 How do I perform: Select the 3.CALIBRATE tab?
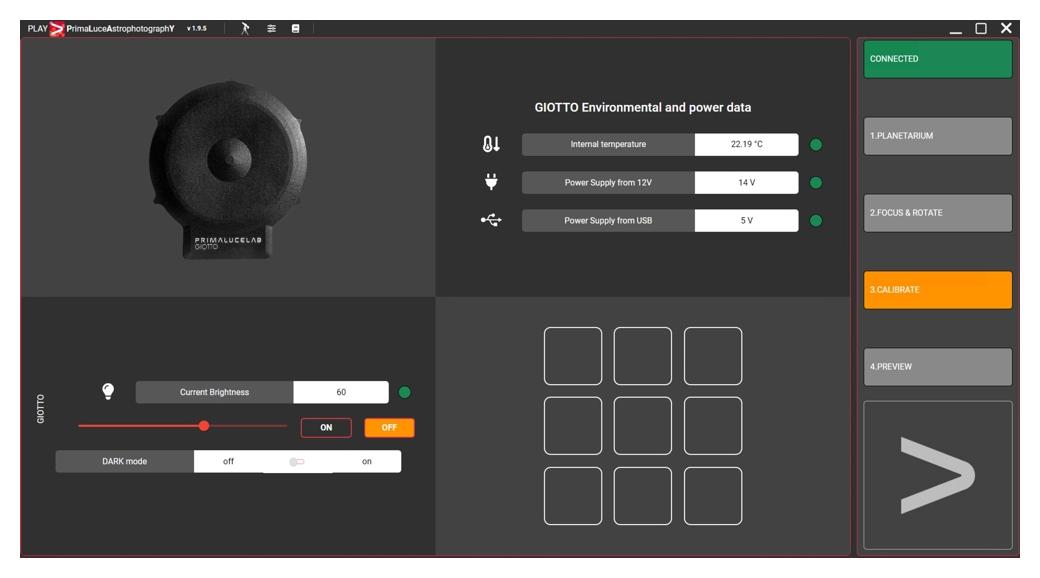tap(937, 290)
